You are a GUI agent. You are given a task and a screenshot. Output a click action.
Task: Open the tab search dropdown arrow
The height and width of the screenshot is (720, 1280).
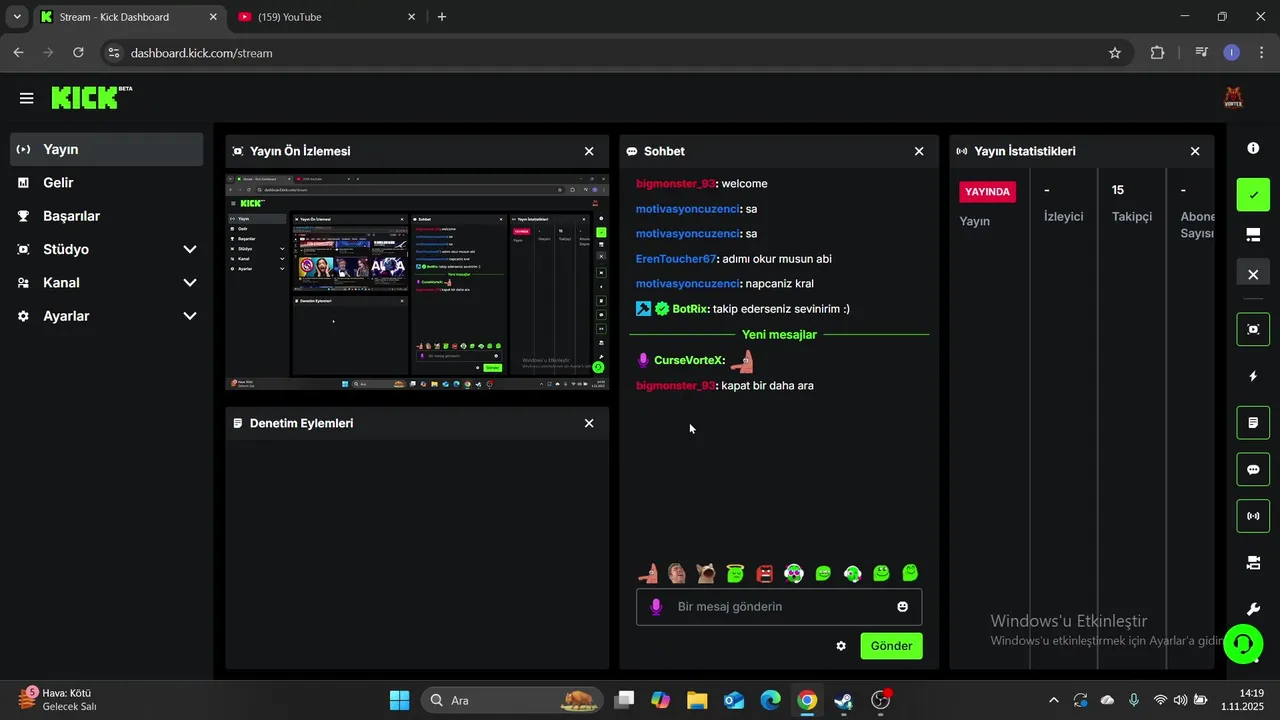click(17, 17)
